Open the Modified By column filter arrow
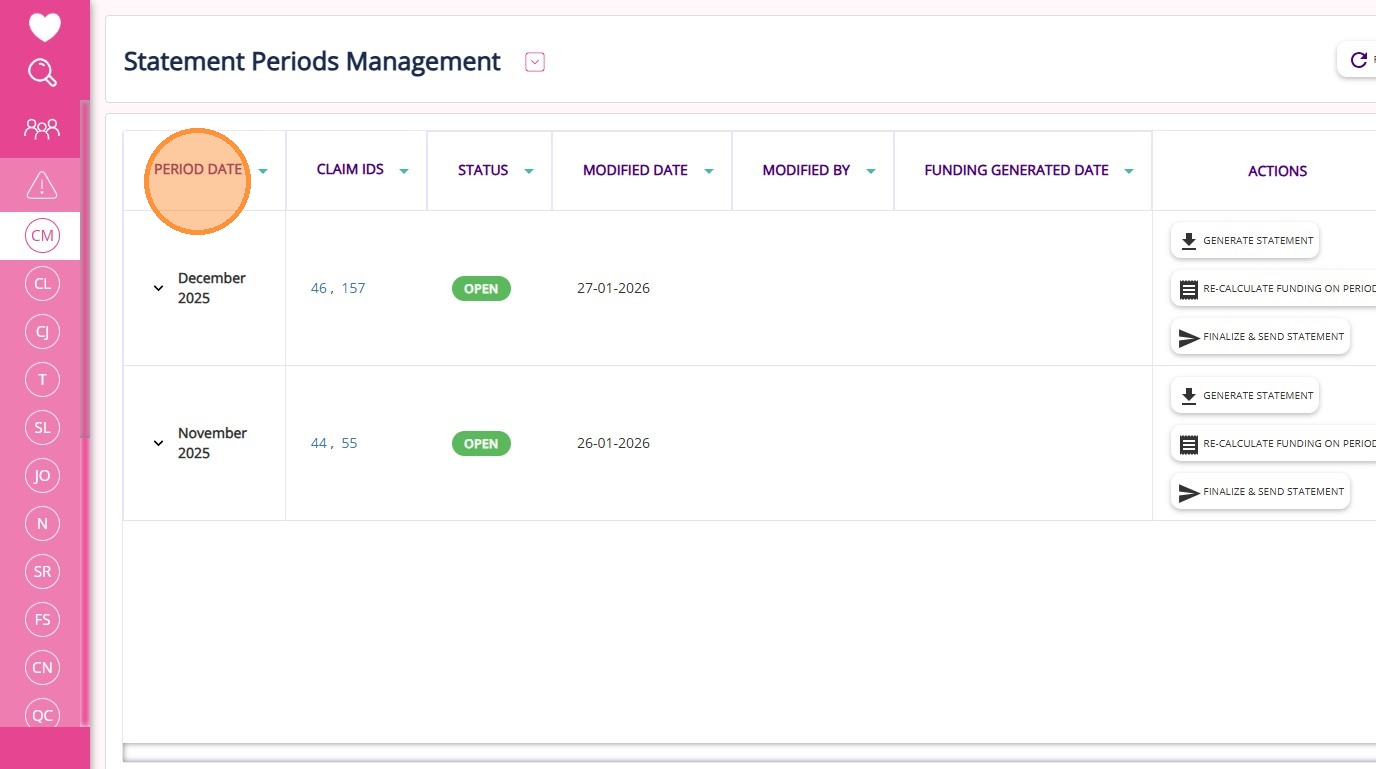 click(871, 171)
